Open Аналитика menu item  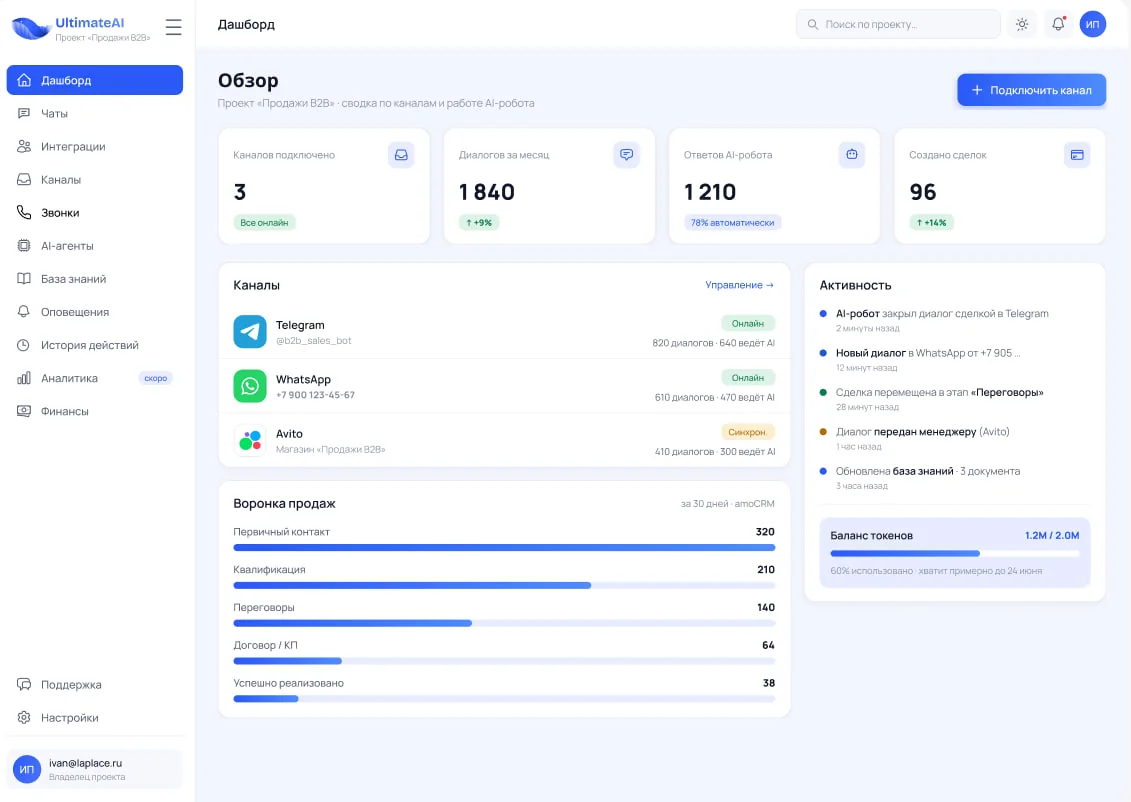pyautogui.click(x=94, y=378)
